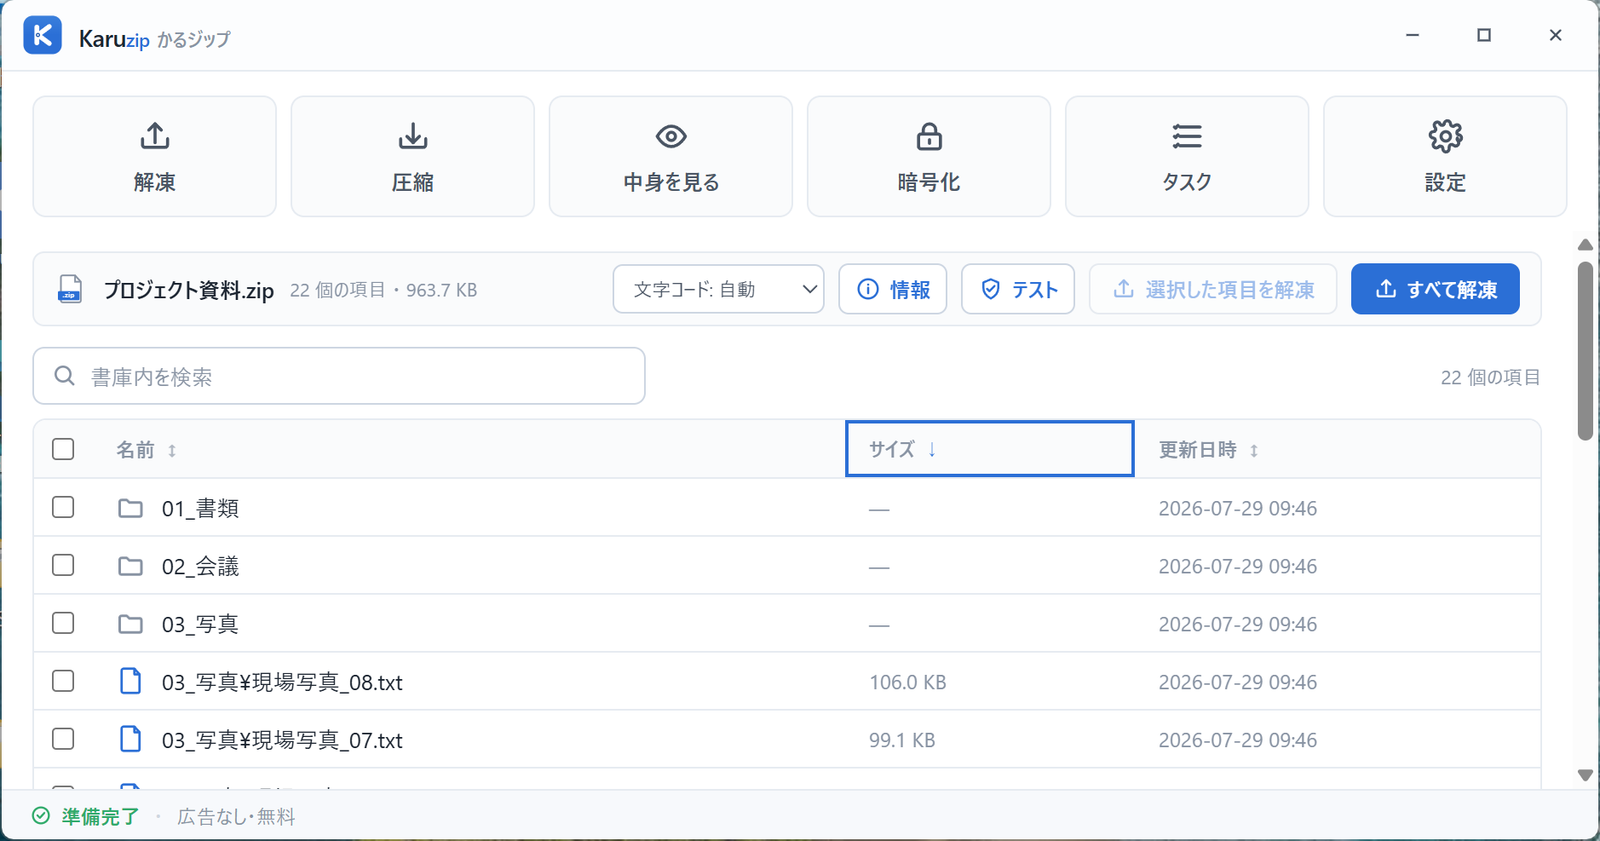Click the date cell of 01_書類 row
This screenshot has width=1600, height=841.
1237,508
